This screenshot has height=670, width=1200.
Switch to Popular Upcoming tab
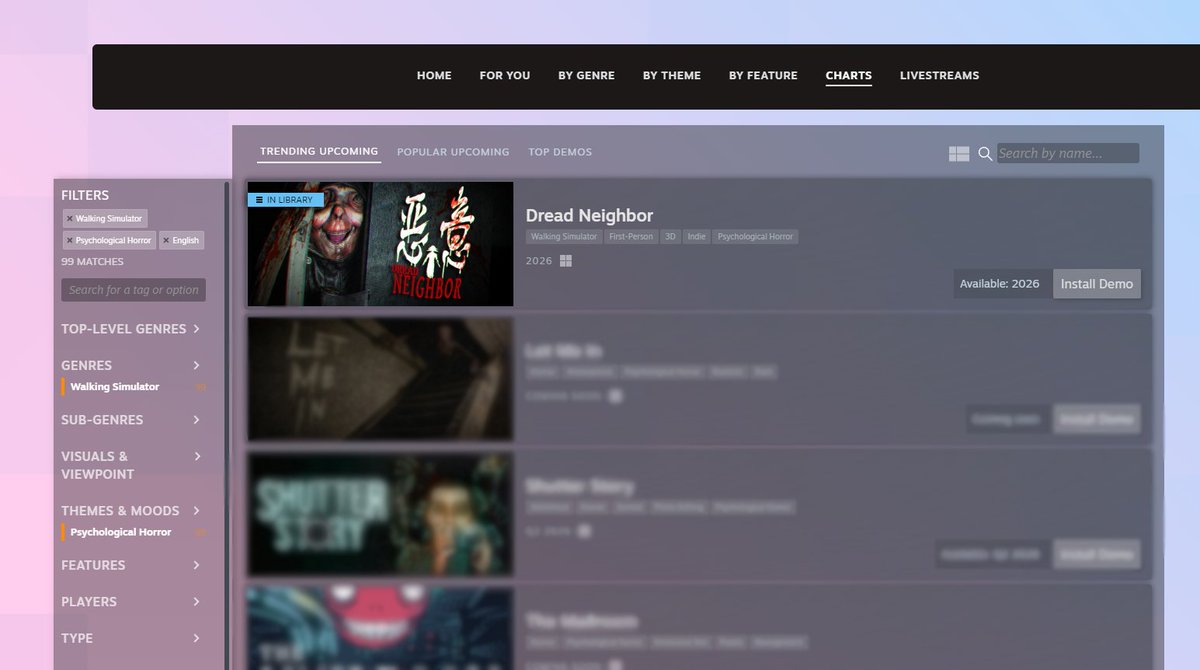tap(453, 152)
